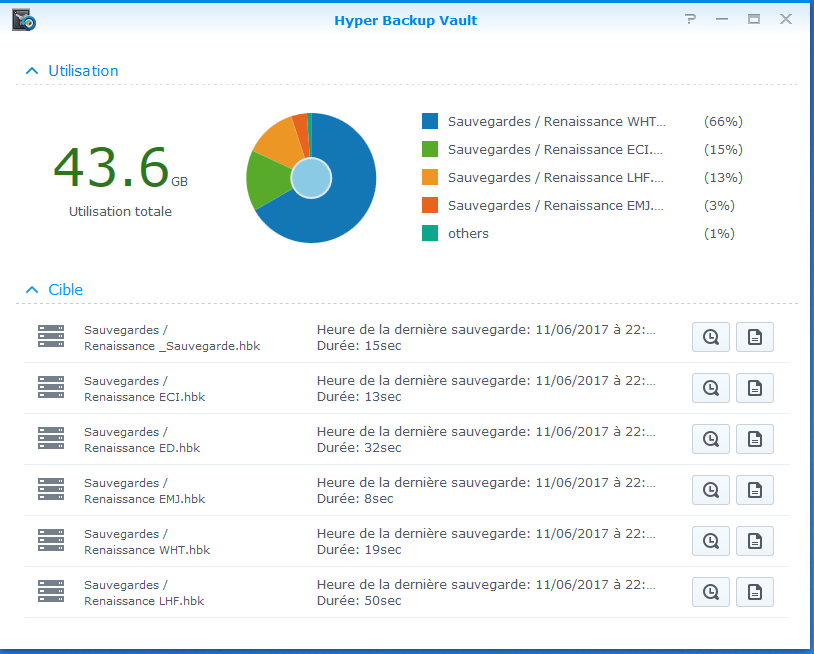The width and height of the screenshot is (814, 654).
Task: Click the Durée: 8sec text
Action: coord(355,498)
